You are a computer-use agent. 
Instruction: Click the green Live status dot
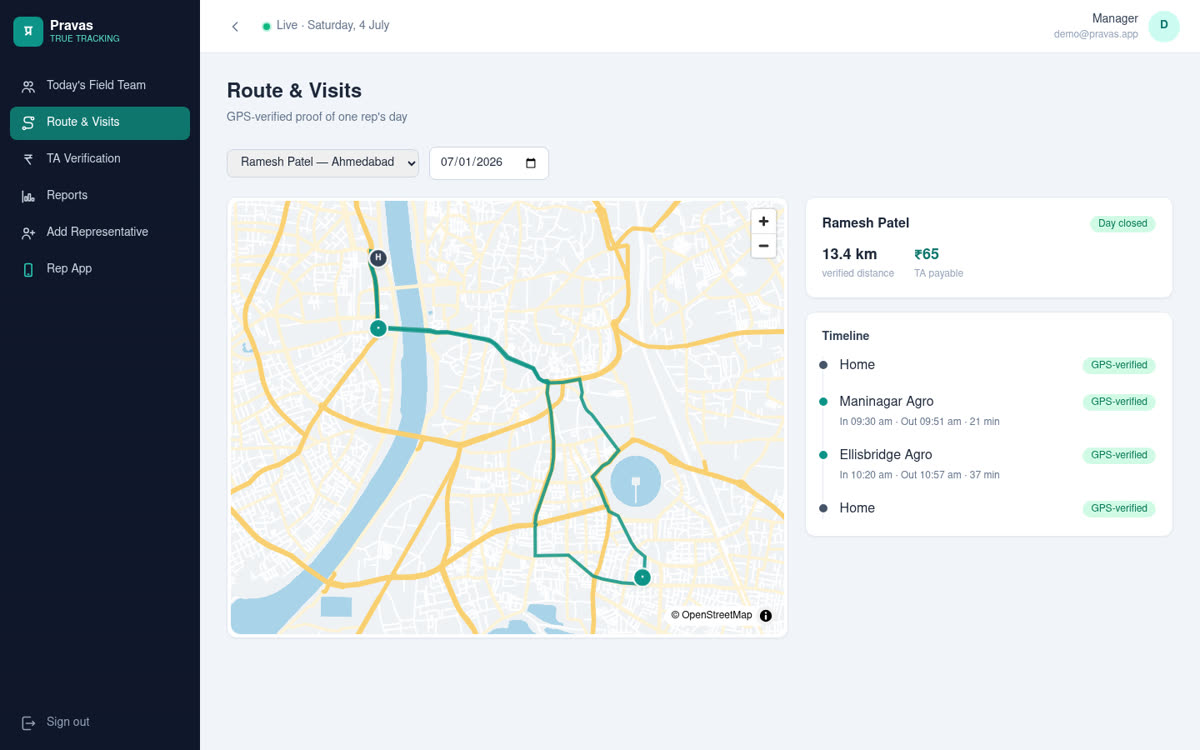pos(266,26)
